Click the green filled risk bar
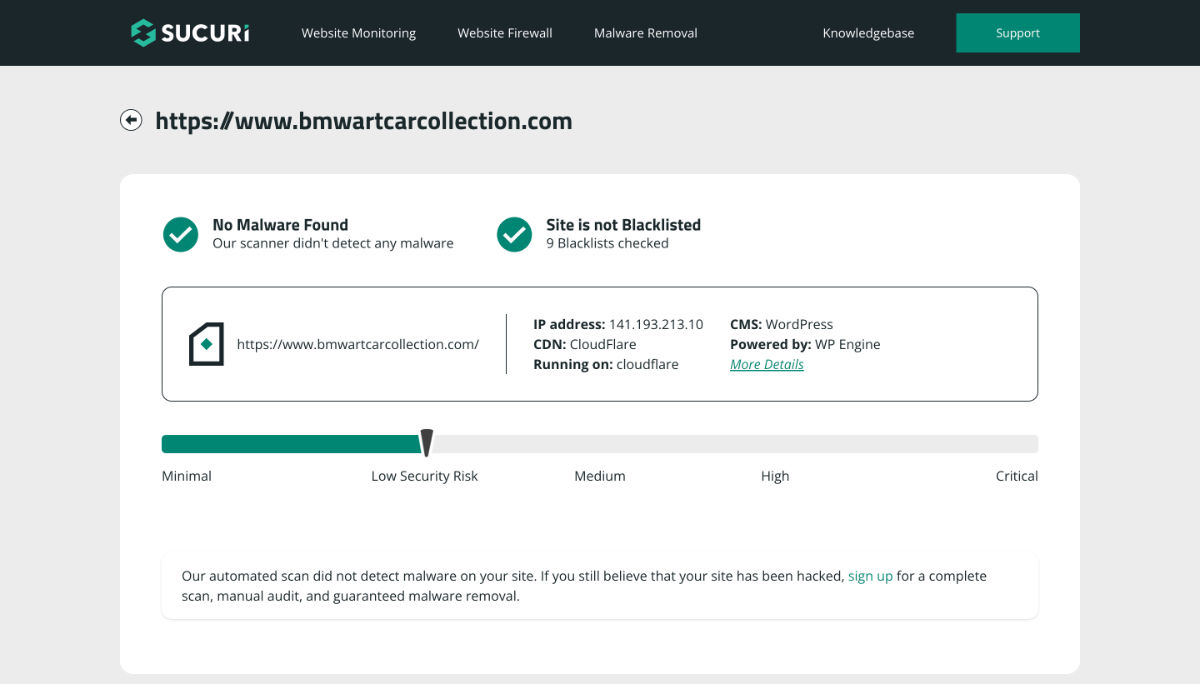 click(x=291, y=444)
